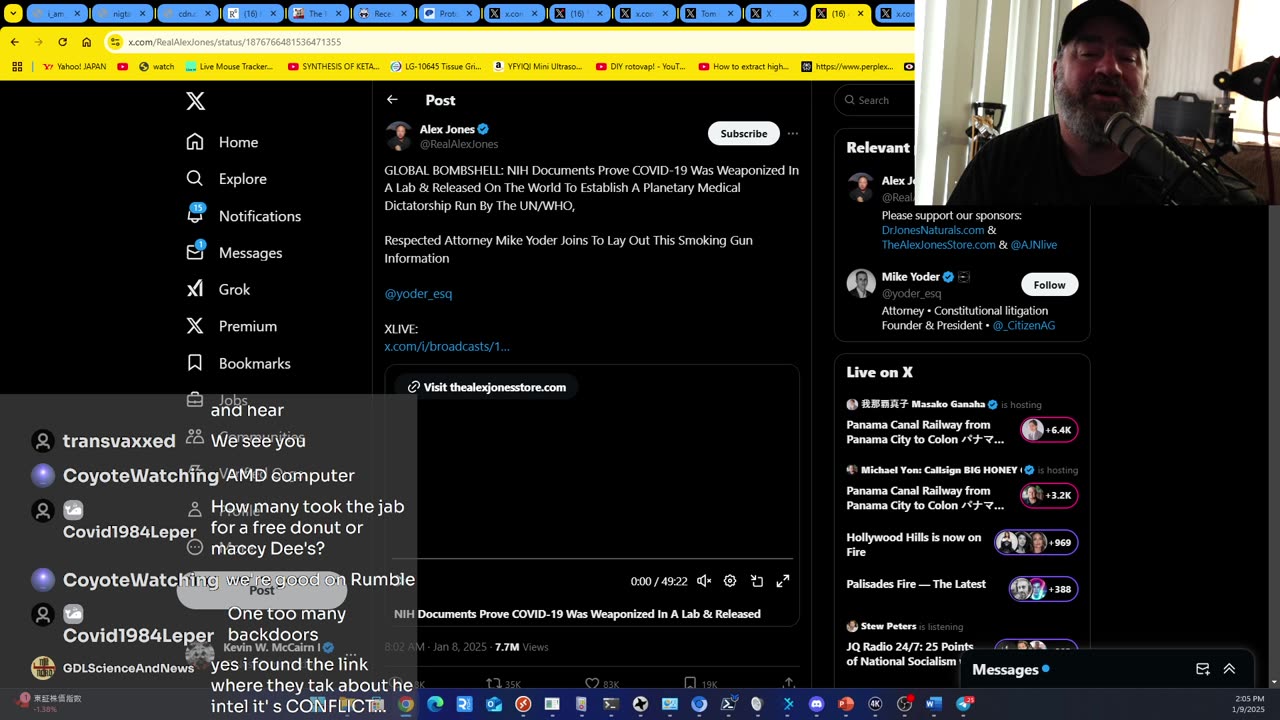The width and height of the screenshot is (1280, 720).
Task: Open the @yoder_esq mention link
Action: click(x=418, y=293)
